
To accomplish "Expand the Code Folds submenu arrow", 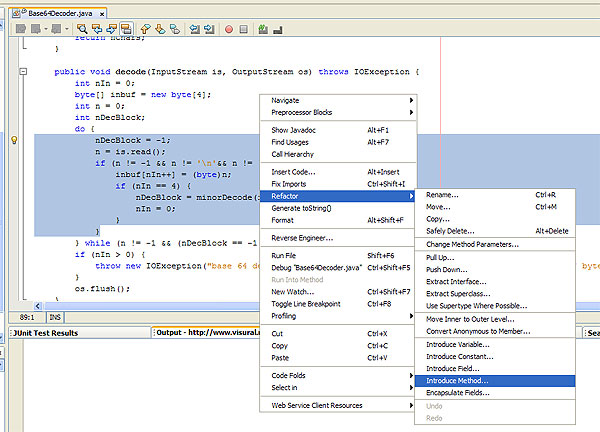I will pos(411,375).
